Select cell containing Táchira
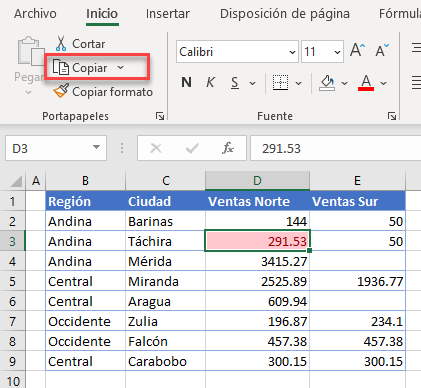Screen dimensions: 421x388 tap(166, 241)
